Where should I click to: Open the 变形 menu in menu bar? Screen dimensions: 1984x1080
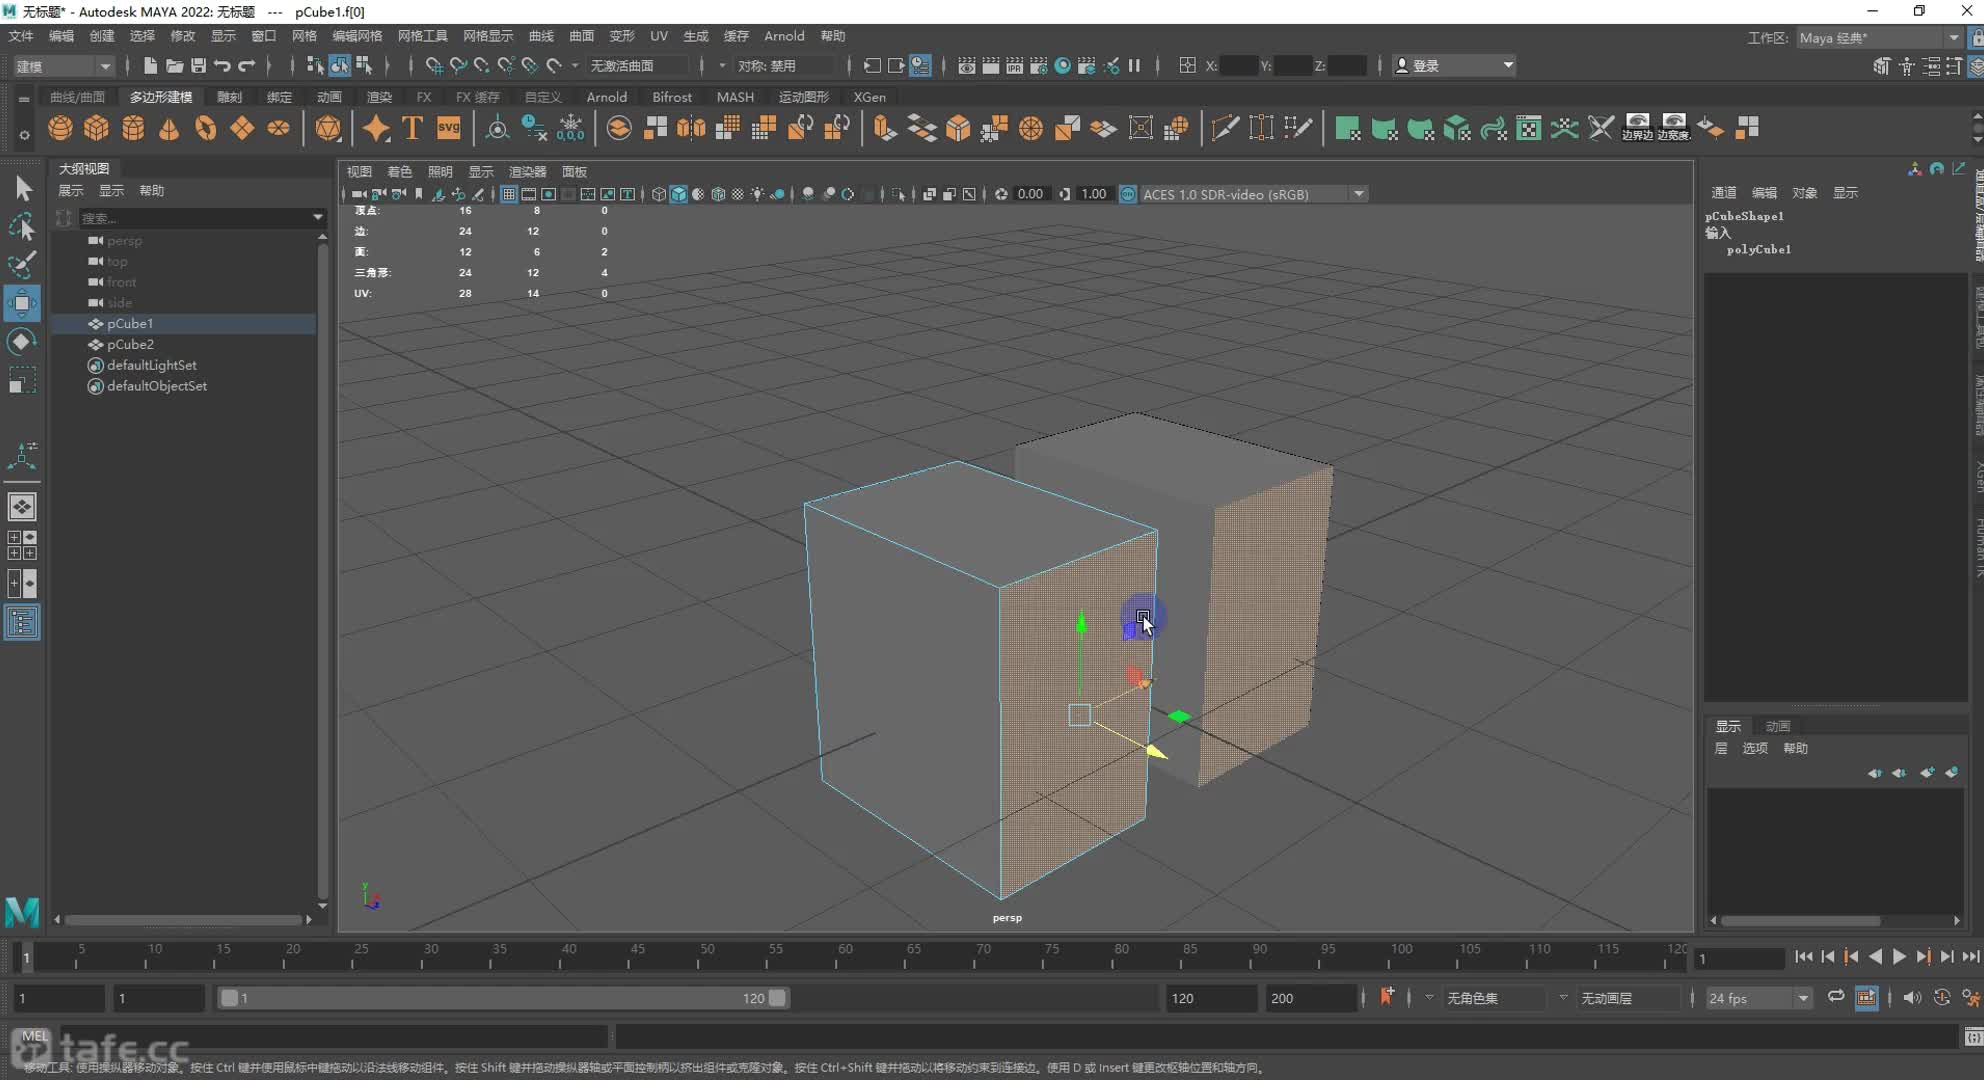pos(621,36)
